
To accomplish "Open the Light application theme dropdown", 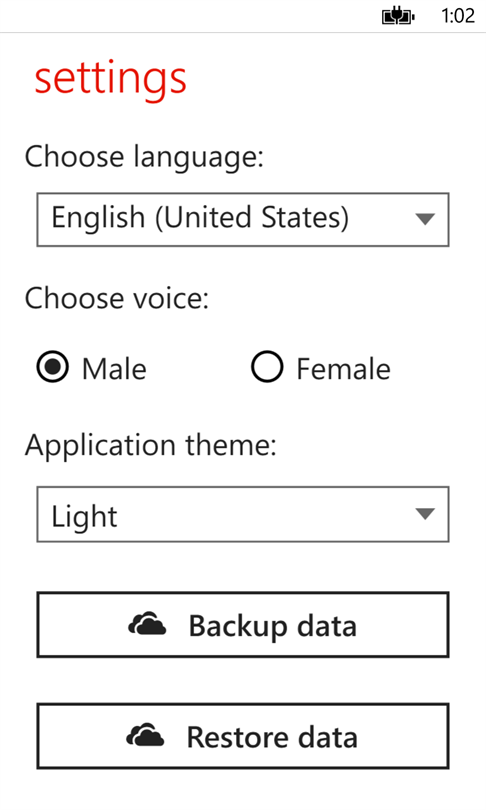I will pos(243,514).
